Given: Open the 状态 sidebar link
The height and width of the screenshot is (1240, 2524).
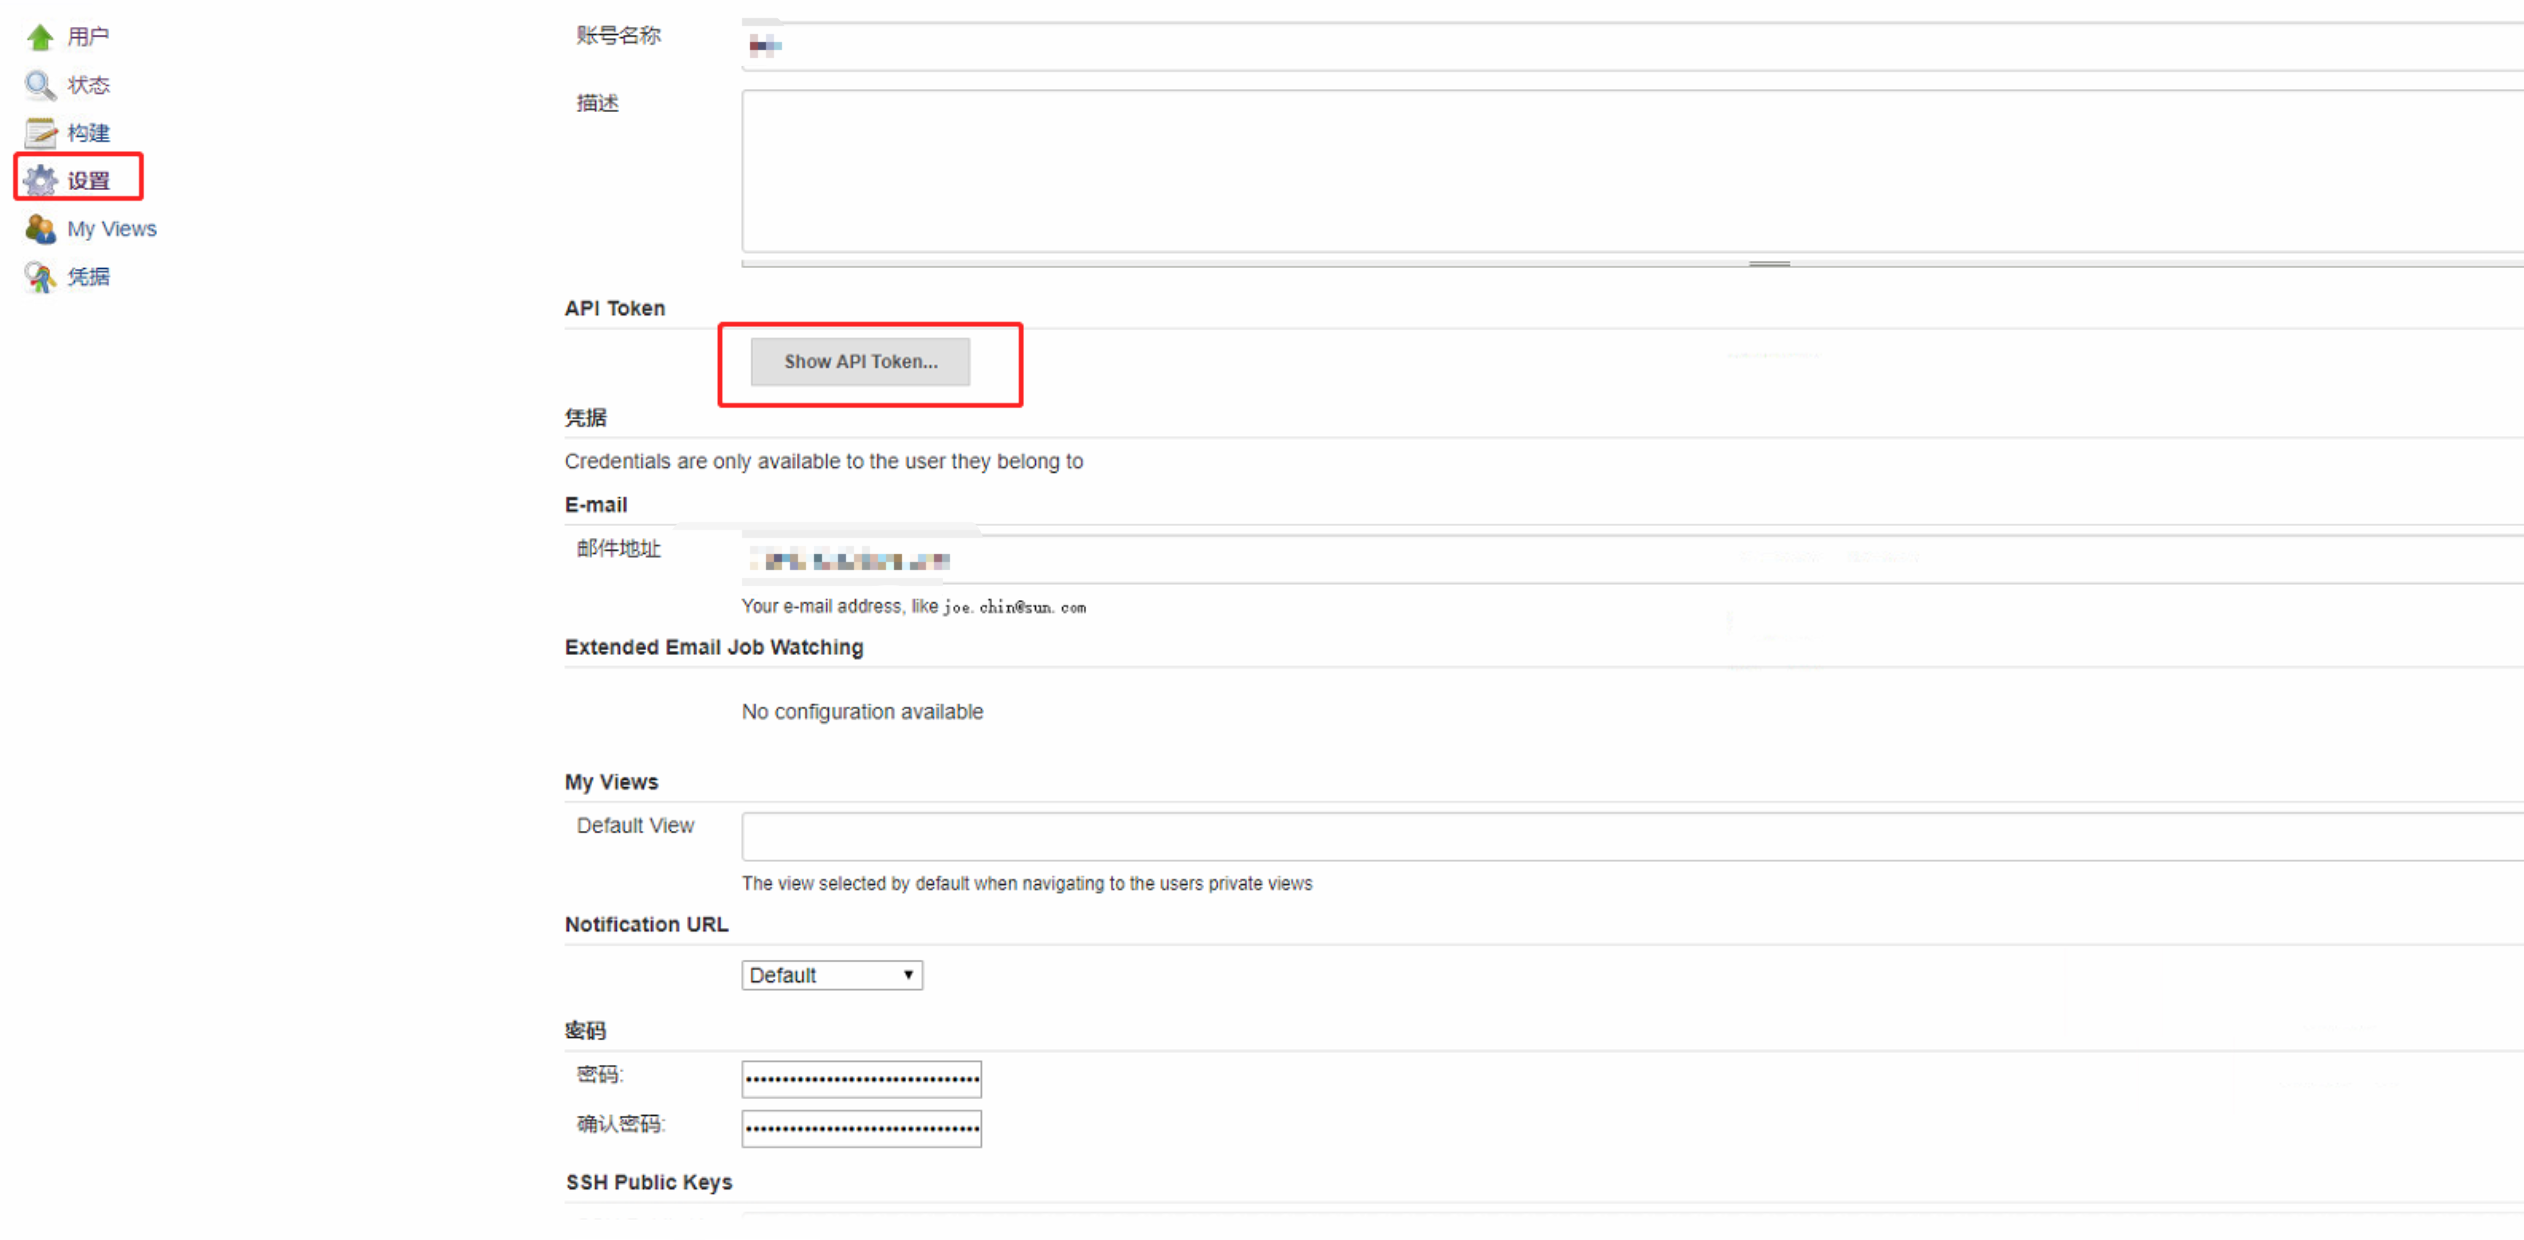Looking at the screenshot, I should [88, 85].
